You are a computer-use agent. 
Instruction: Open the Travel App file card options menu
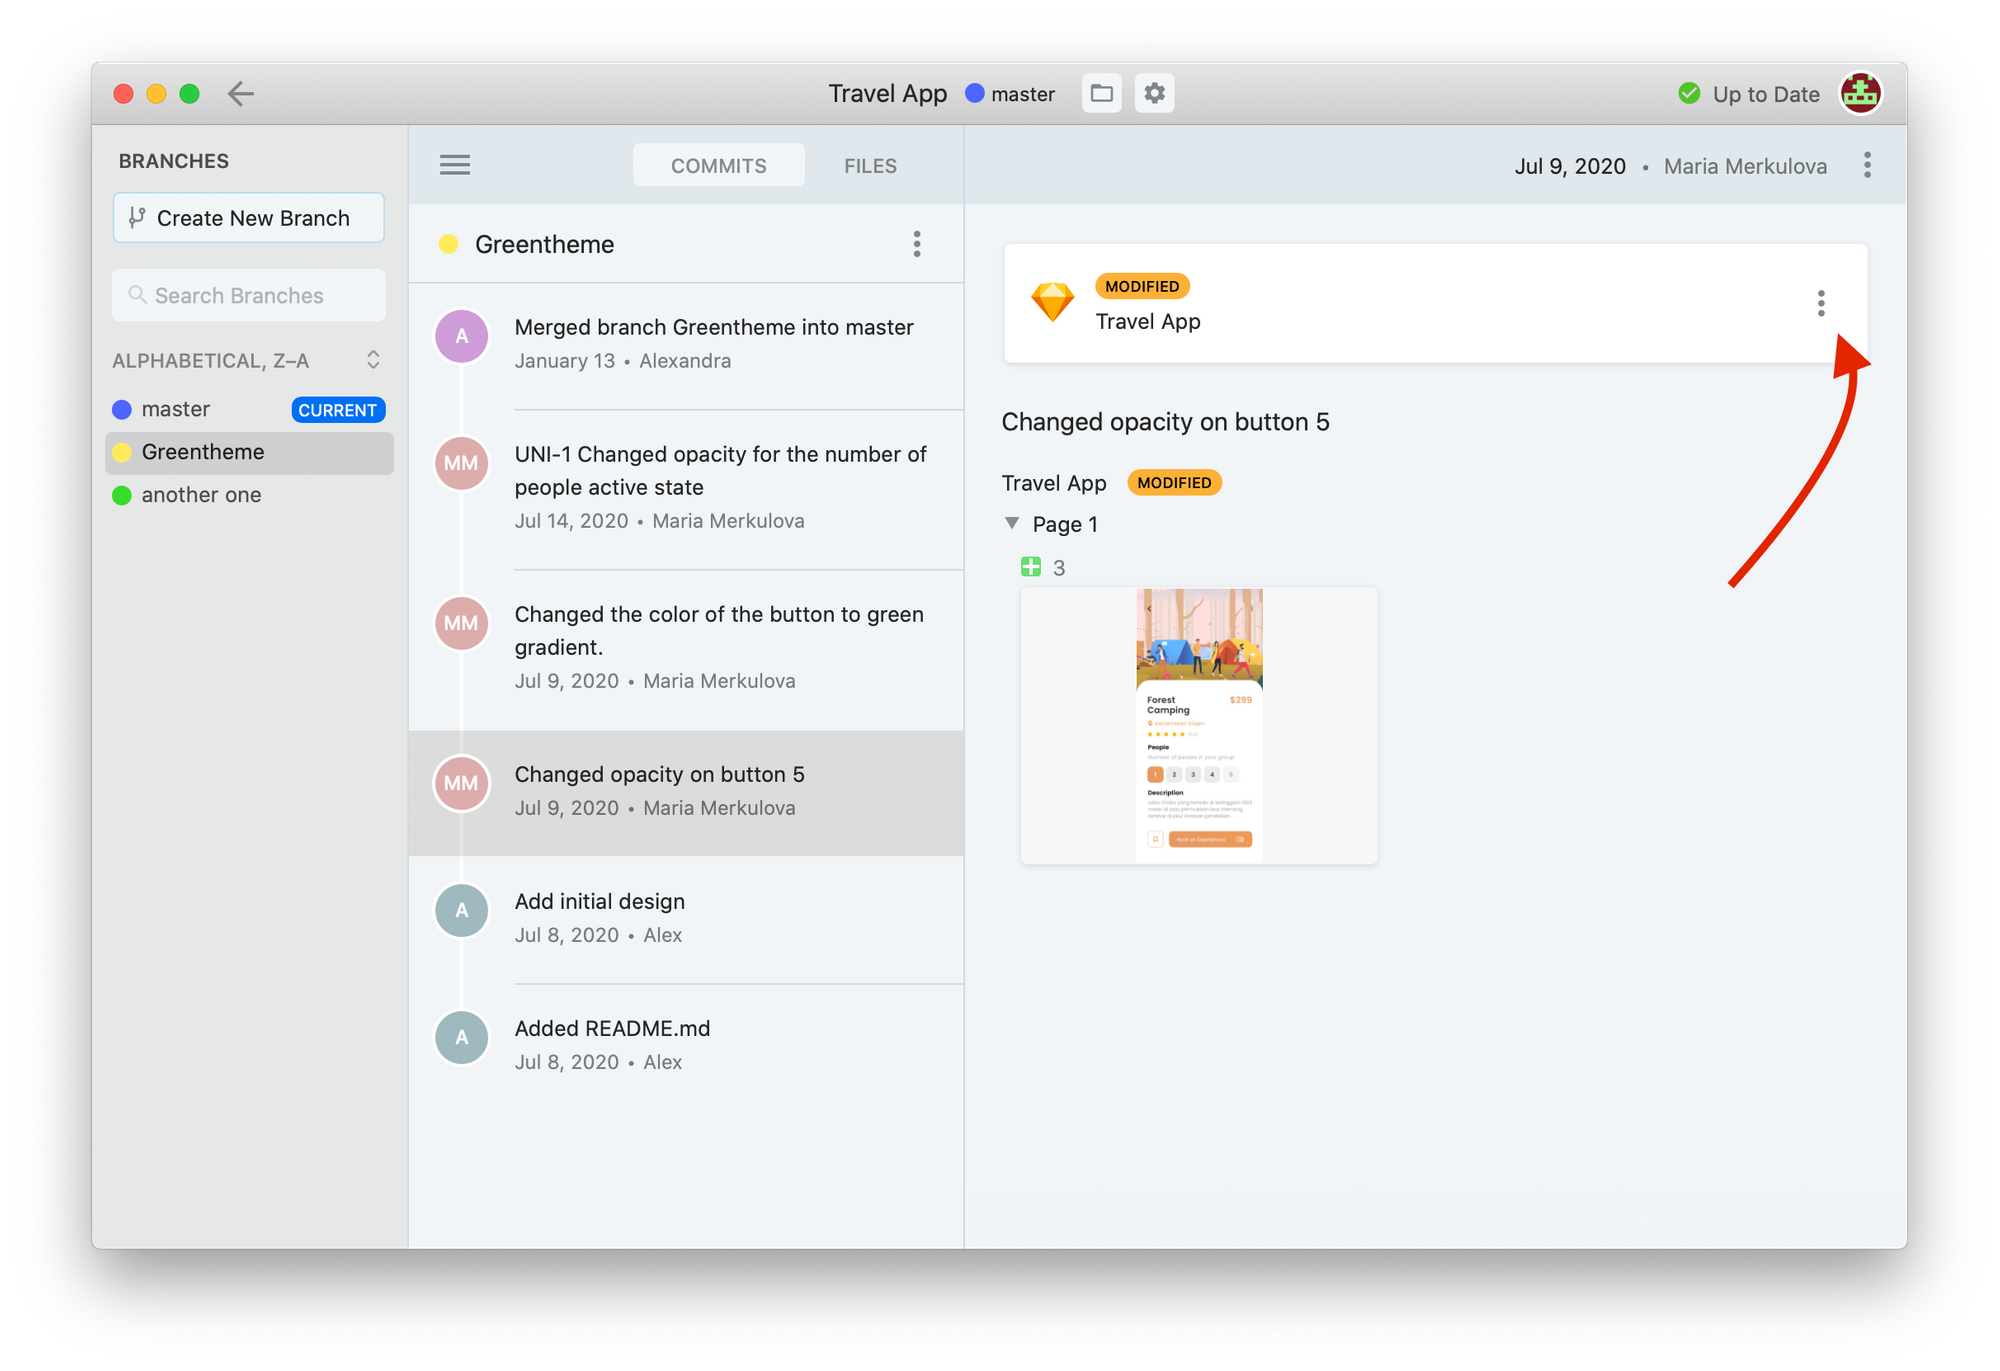click(x=1821, y=303)
